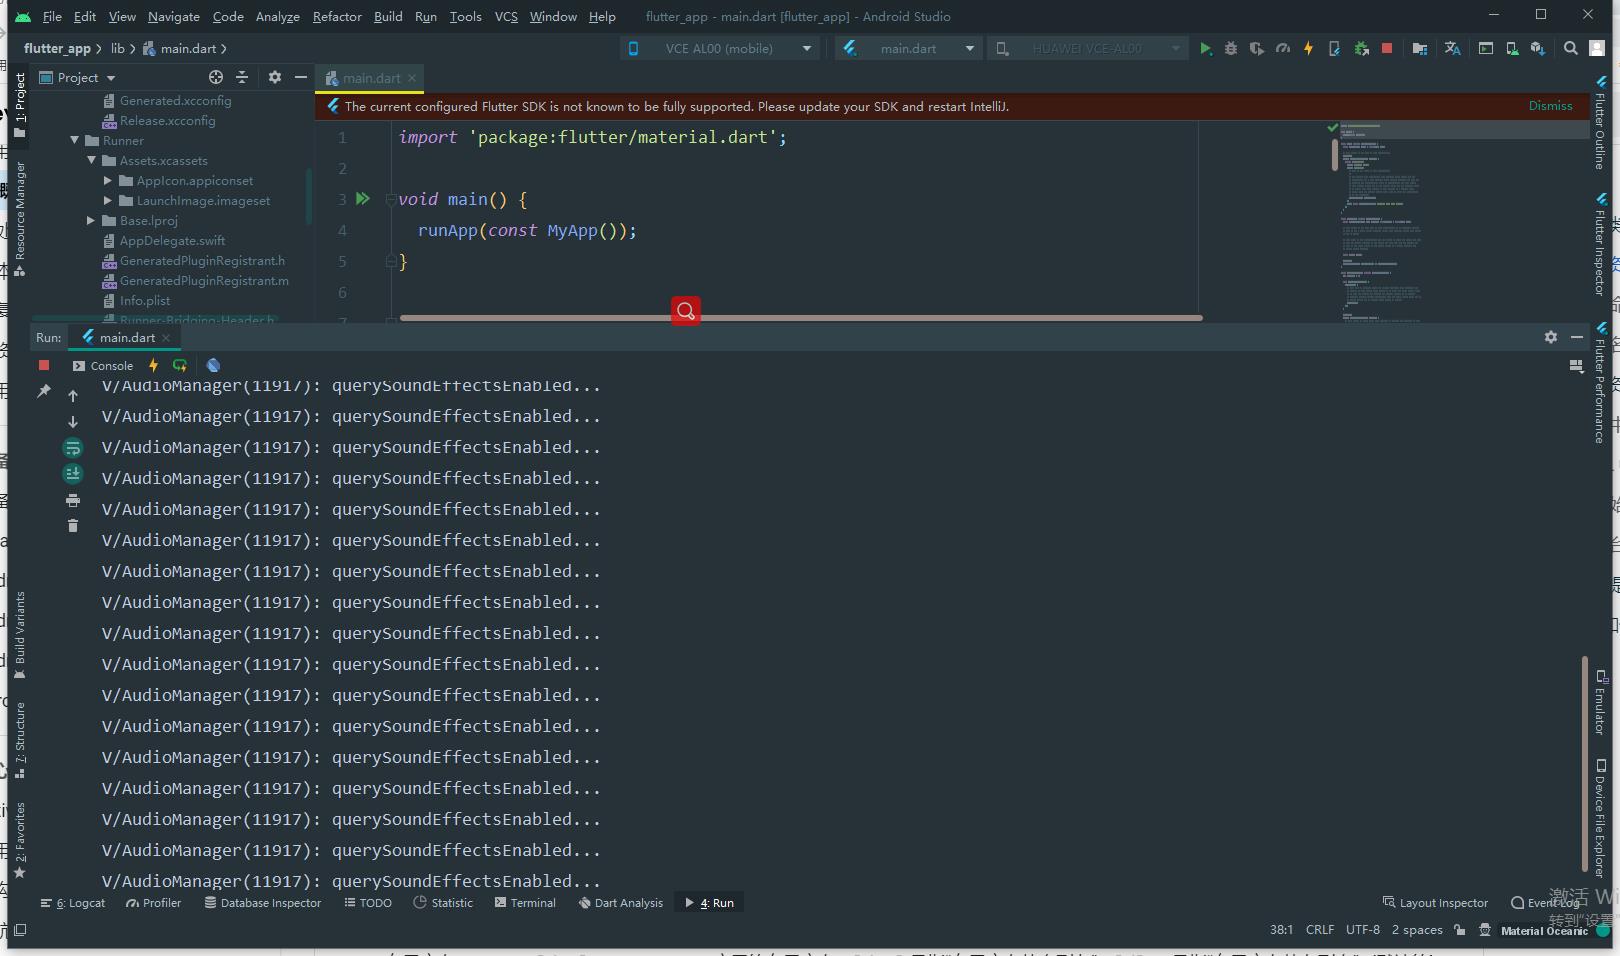
Task: Collapse the Assets.xcassets folder
Action: click(92, 161)
